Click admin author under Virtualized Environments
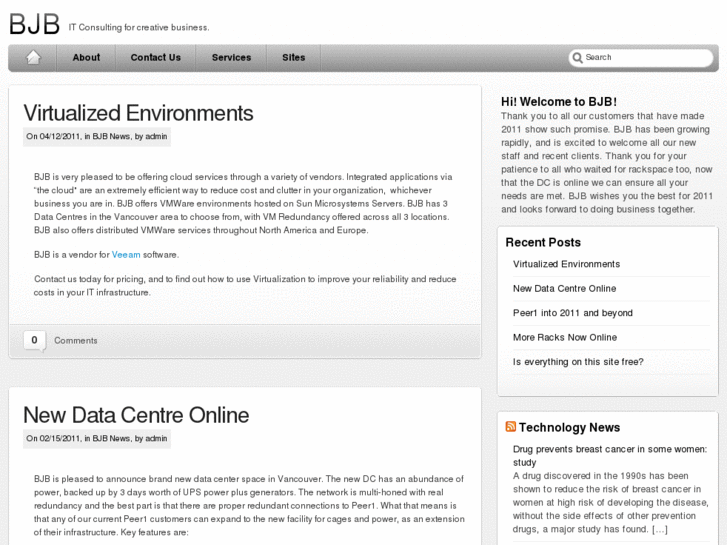 (156, 136)
